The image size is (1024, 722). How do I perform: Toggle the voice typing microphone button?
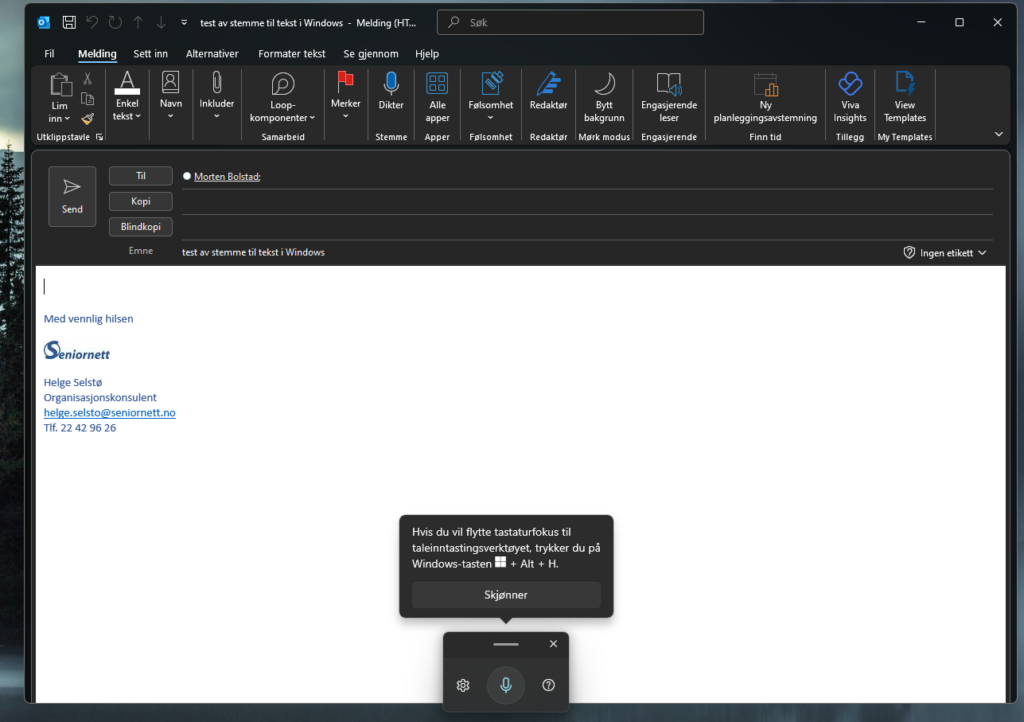[x=506, y=685]
